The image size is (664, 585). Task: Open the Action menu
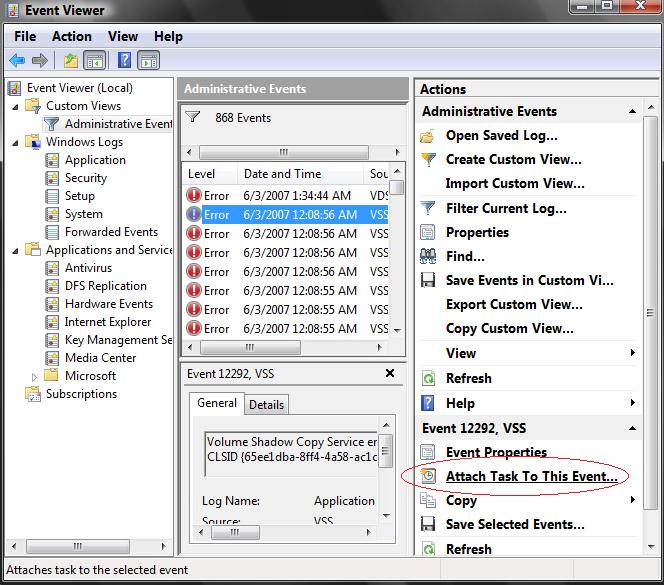coord(72,36)
